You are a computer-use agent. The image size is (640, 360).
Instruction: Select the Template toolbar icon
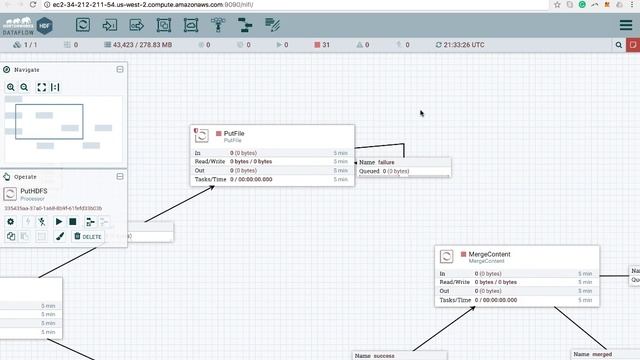pos(245,25)
